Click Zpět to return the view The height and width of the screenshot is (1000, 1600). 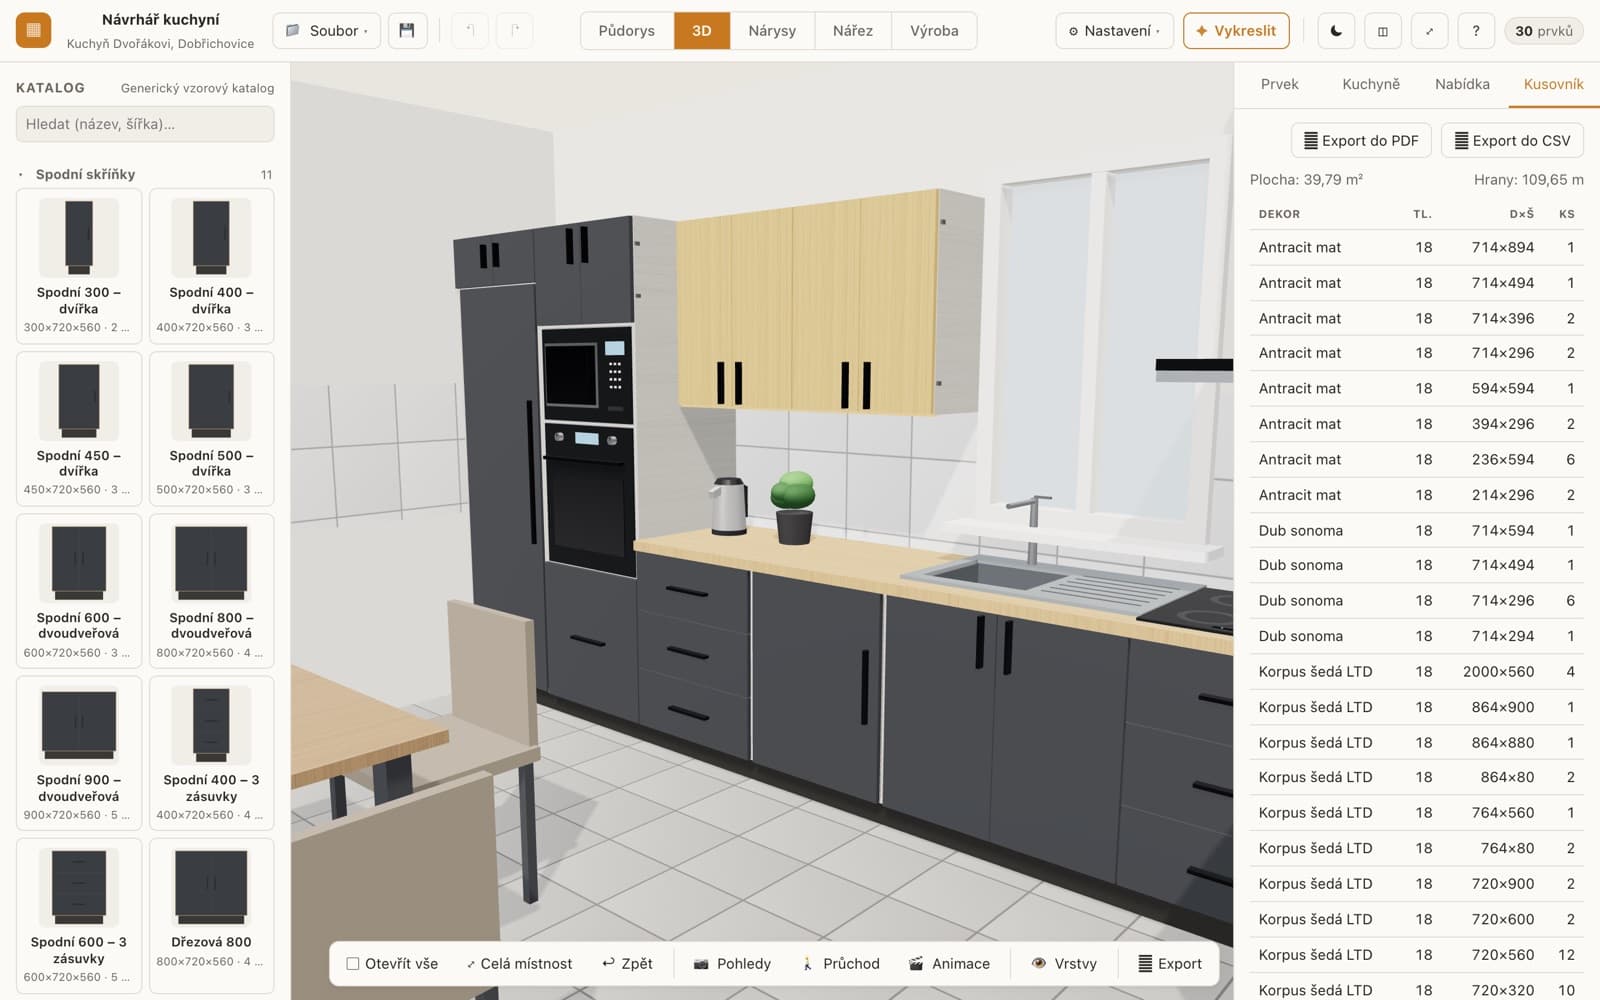[x=627, y=964]
